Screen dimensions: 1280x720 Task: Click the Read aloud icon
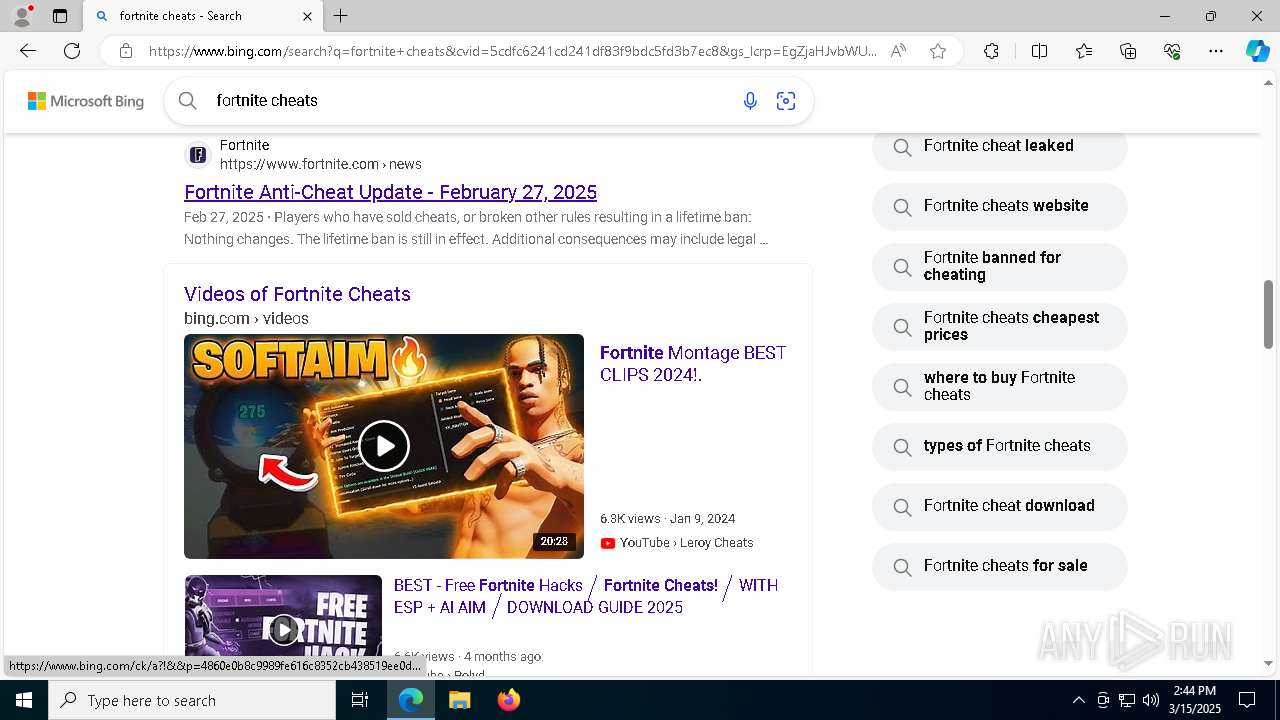click(898, 51)
